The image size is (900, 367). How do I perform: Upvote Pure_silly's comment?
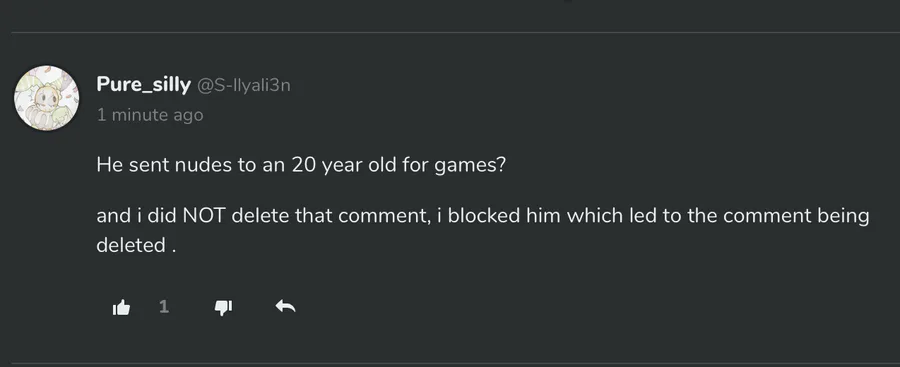tap(121, 307)
